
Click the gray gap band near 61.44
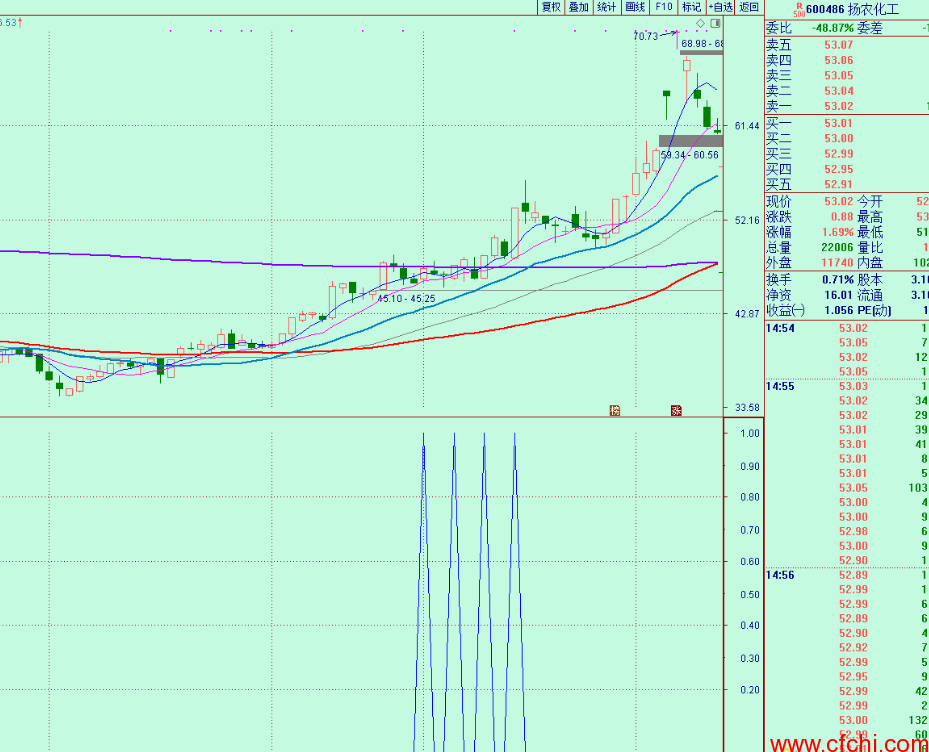coord(691,141)
